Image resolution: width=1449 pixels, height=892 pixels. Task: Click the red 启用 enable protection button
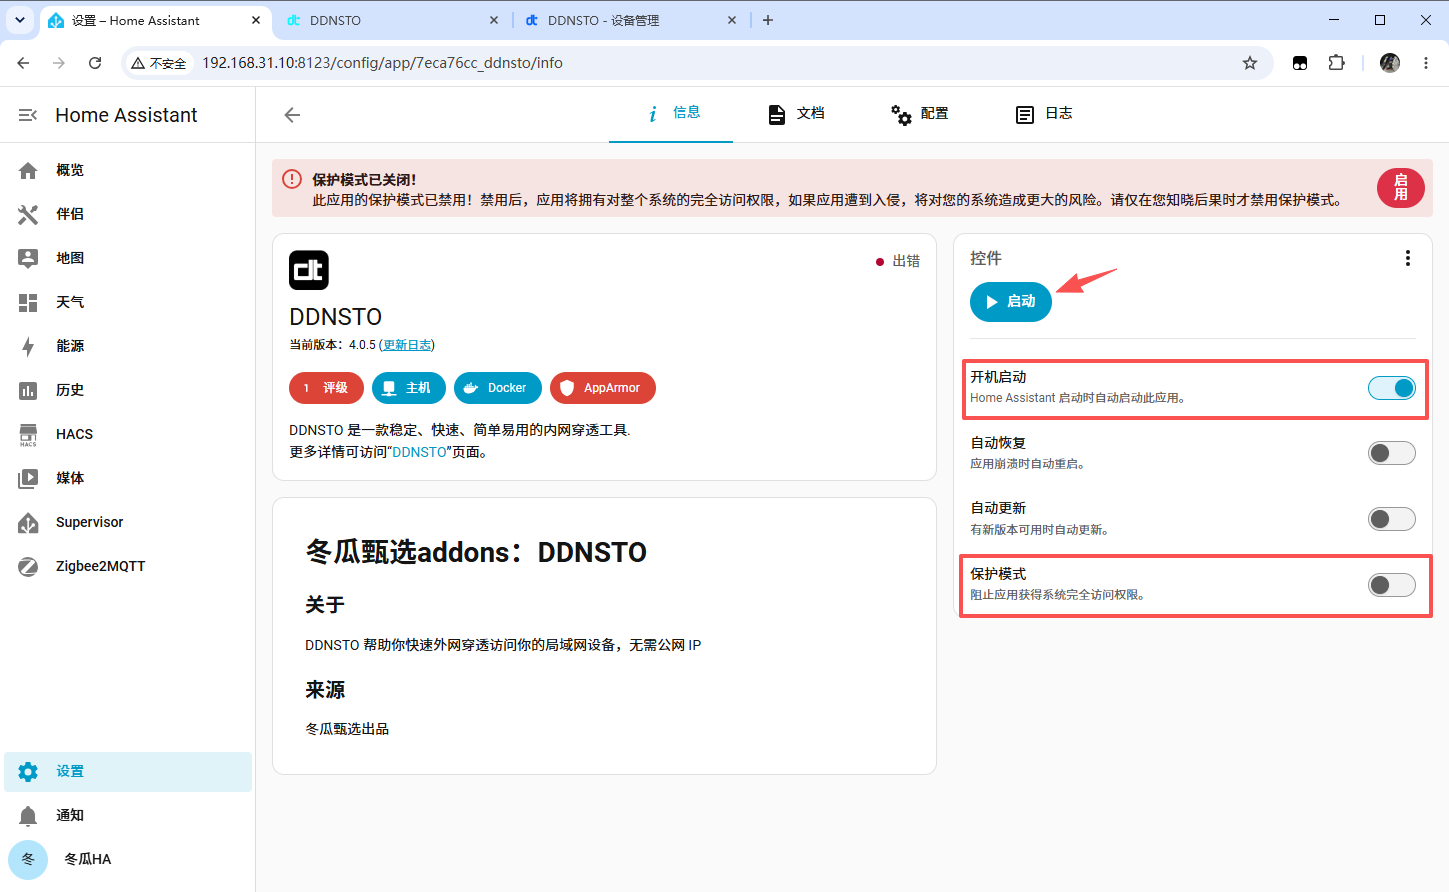pos(1401,188)
